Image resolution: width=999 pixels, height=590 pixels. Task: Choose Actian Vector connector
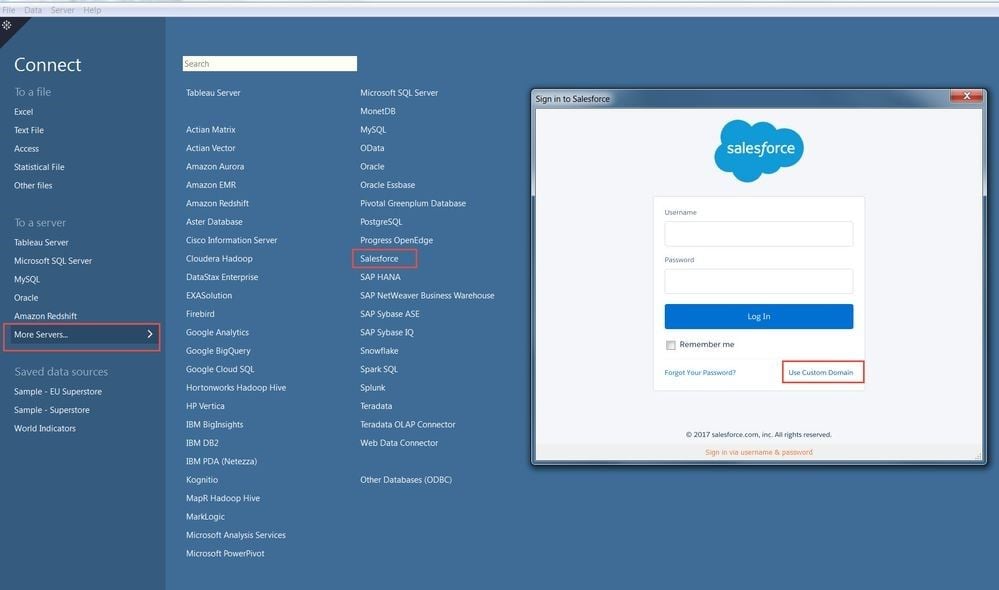210,148
